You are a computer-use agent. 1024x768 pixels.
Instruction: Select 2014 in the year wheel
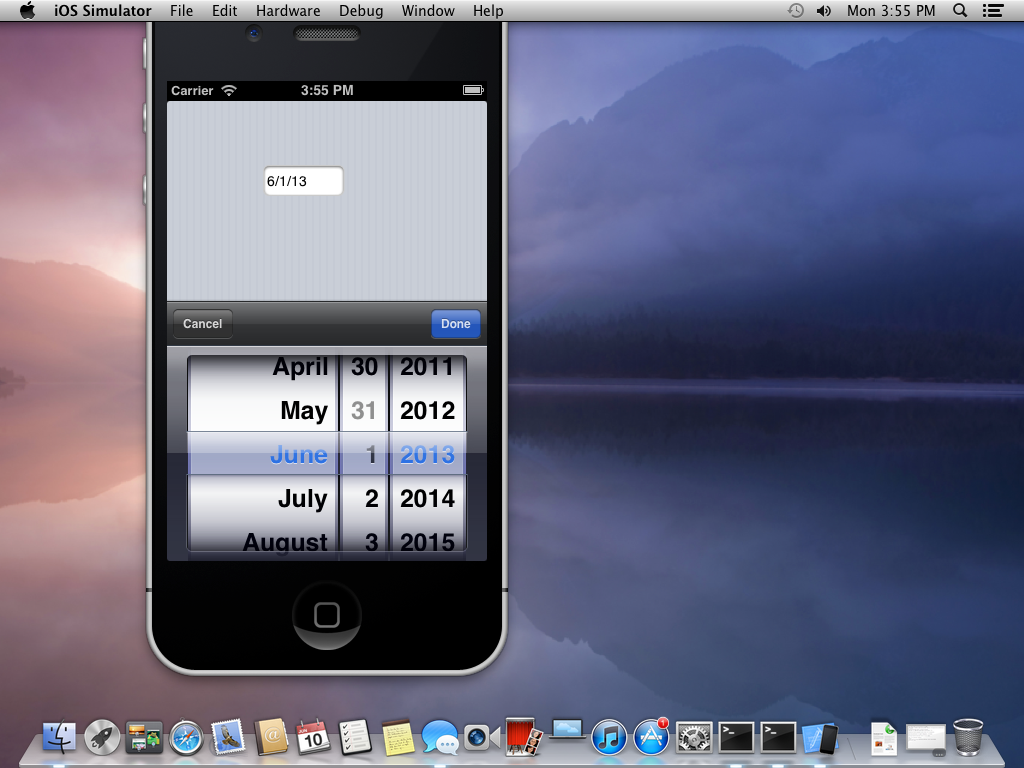pos(428,499)
